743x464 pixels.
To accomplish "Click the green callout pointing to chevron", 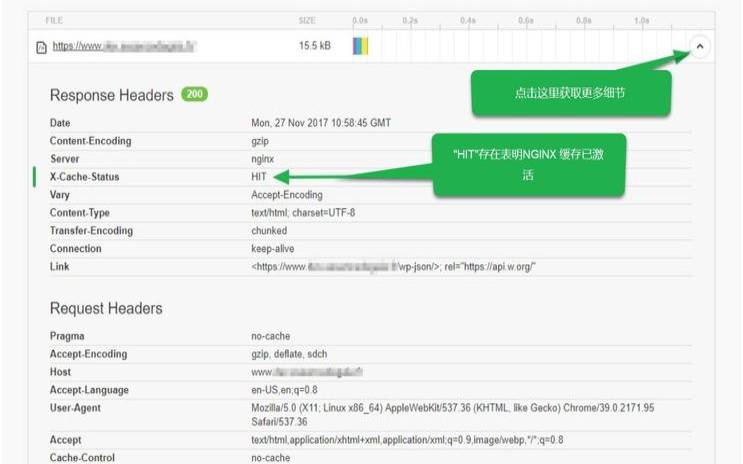I will (569, 92).
